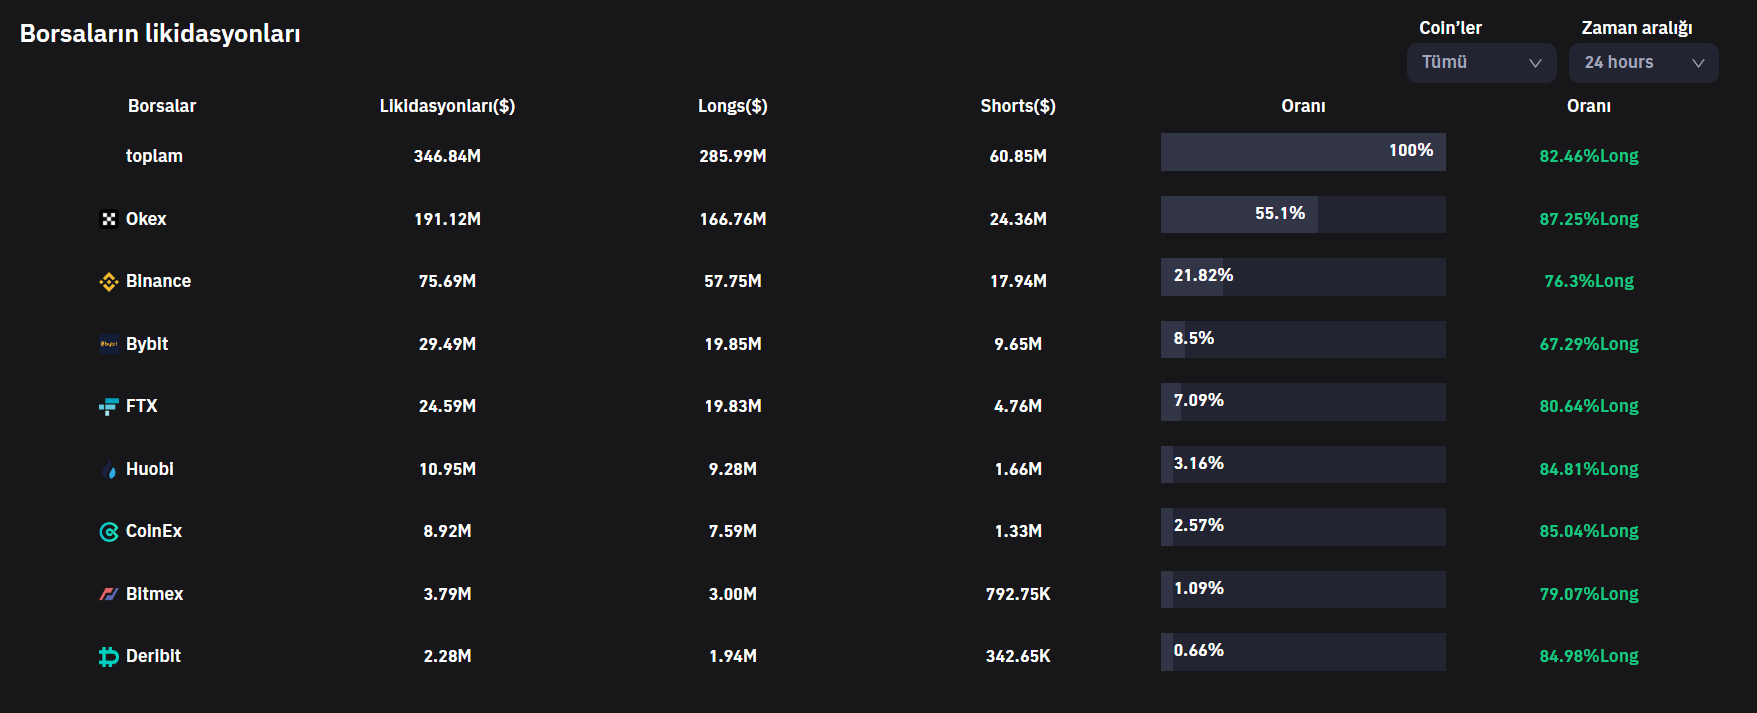Click the Binance logo icon

(x=109, y=282)
